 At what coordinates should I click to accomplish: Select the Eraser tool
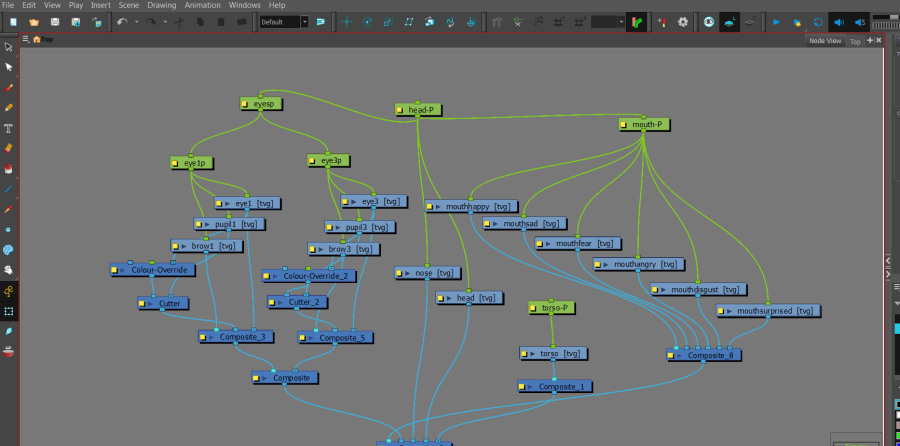(x=9, y=148)
